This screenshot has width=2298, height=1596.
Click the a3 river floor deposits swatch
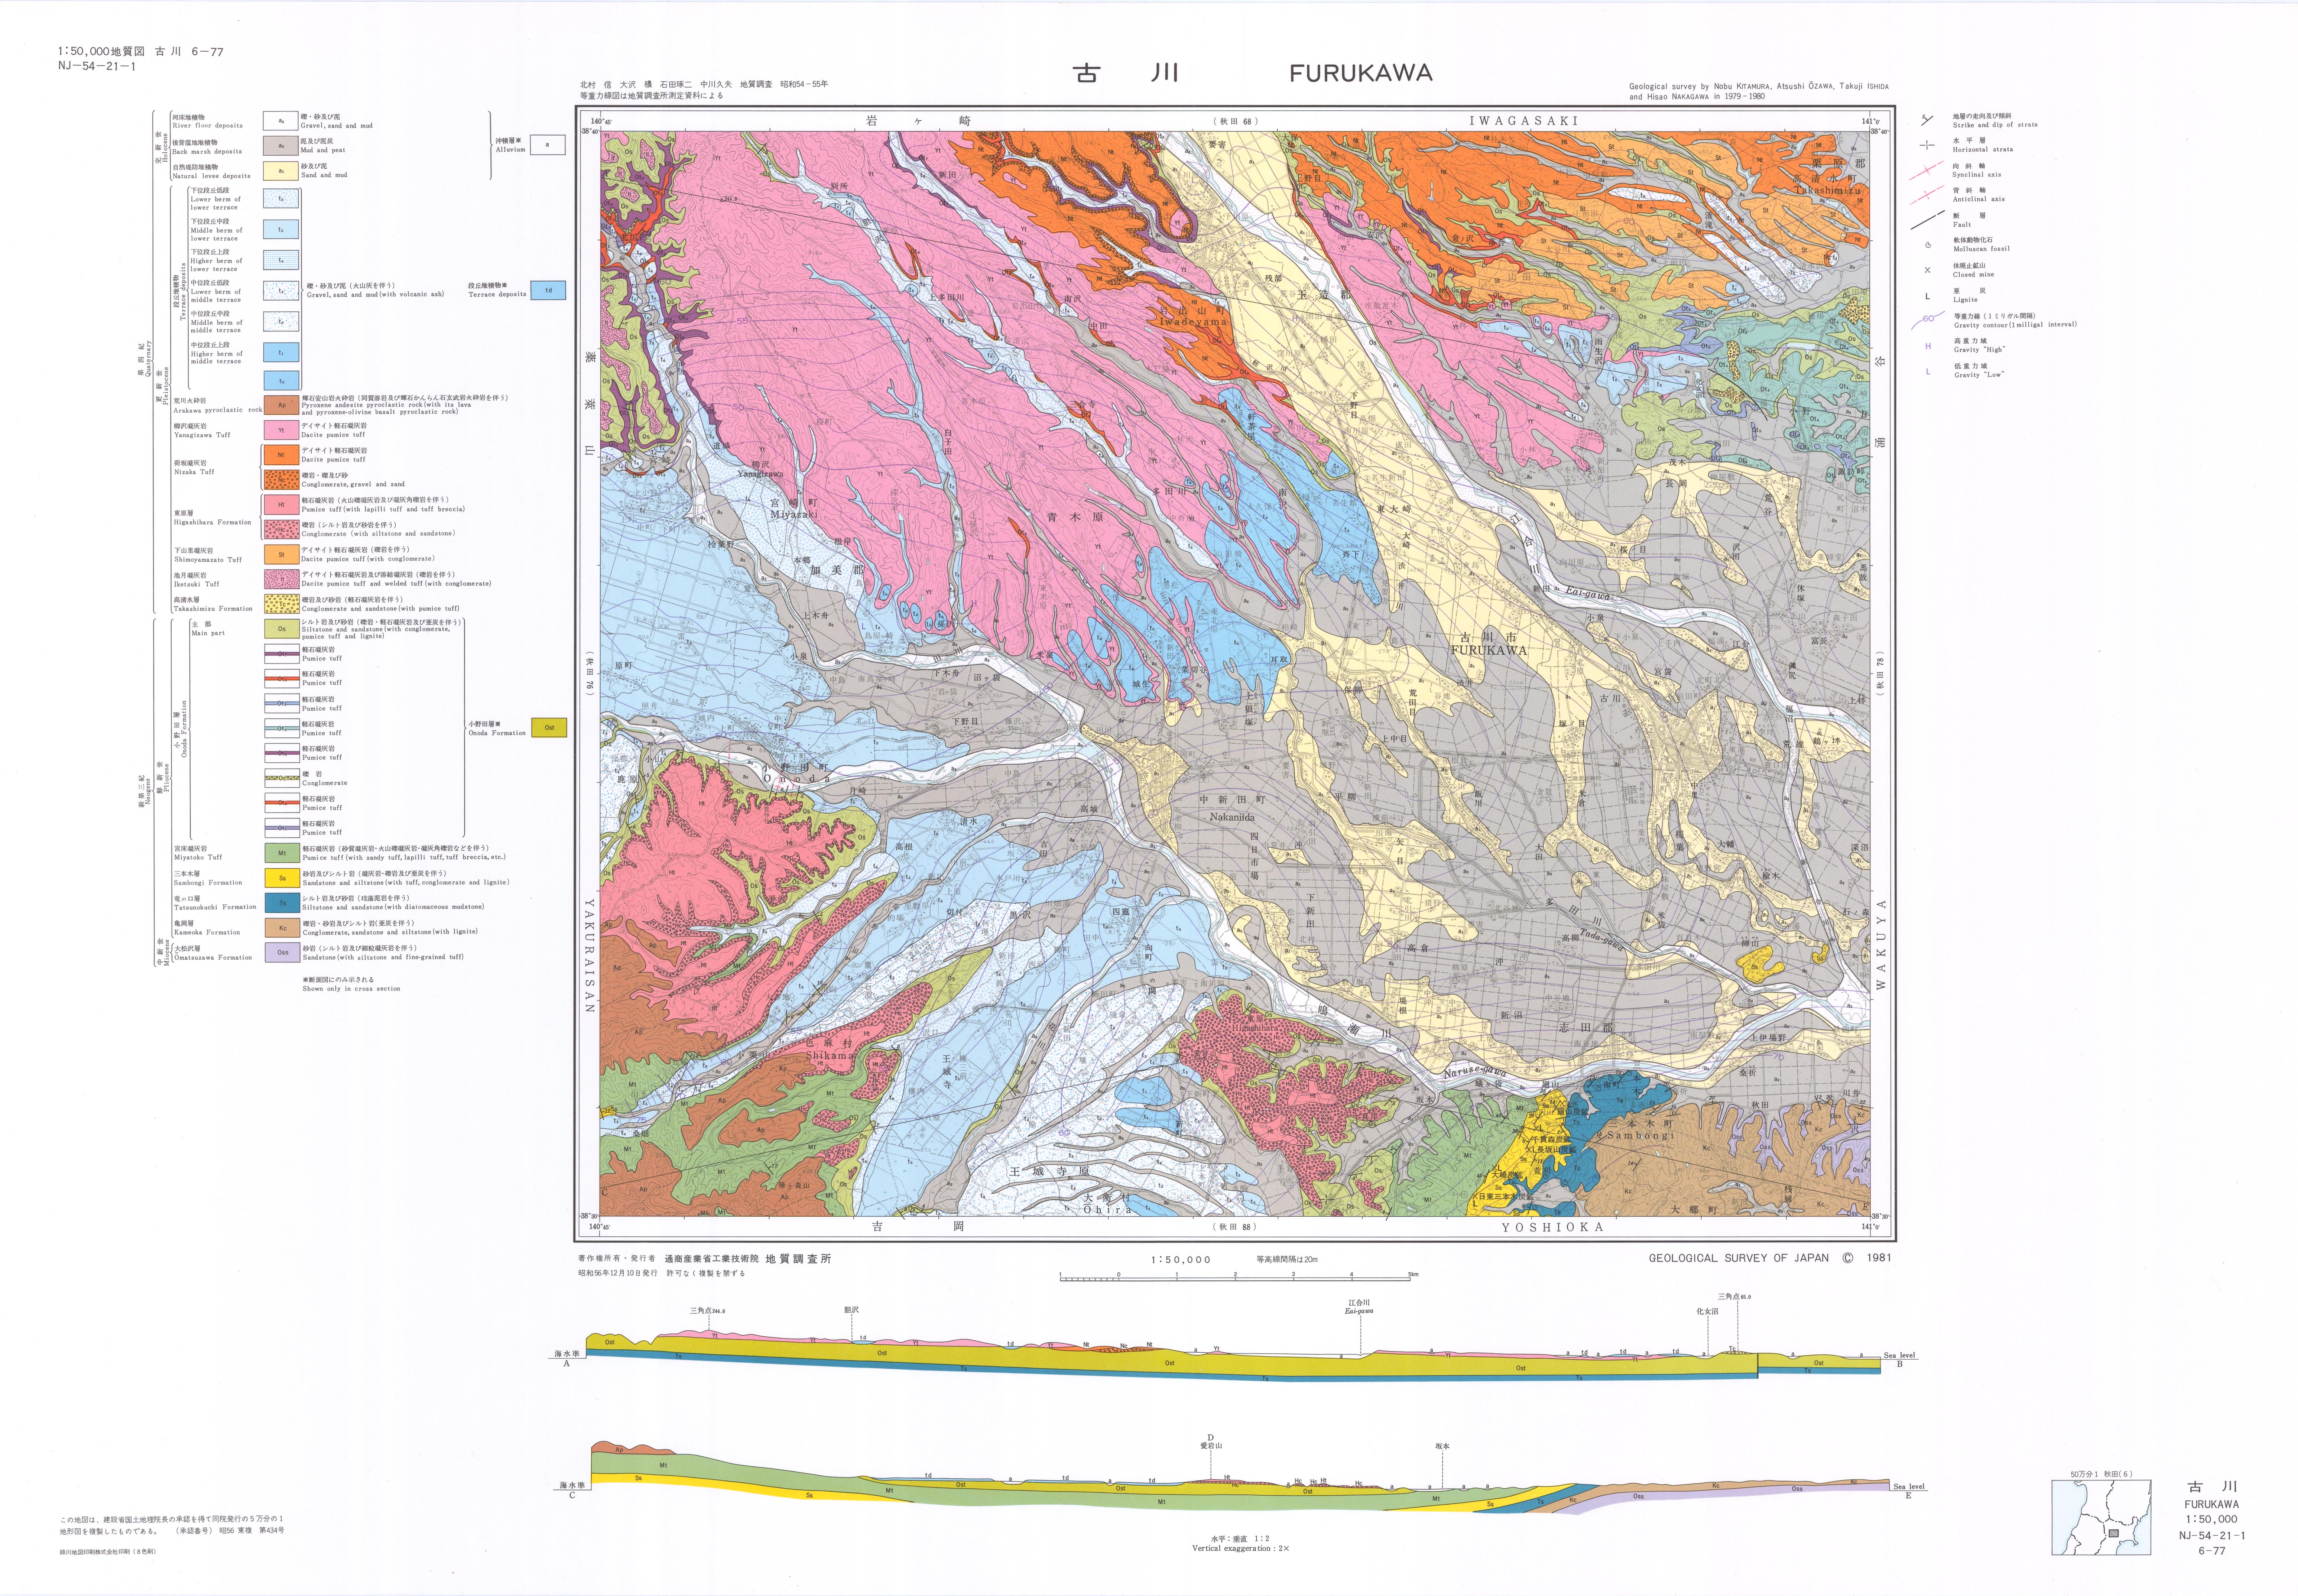click(x=281, y=121)
